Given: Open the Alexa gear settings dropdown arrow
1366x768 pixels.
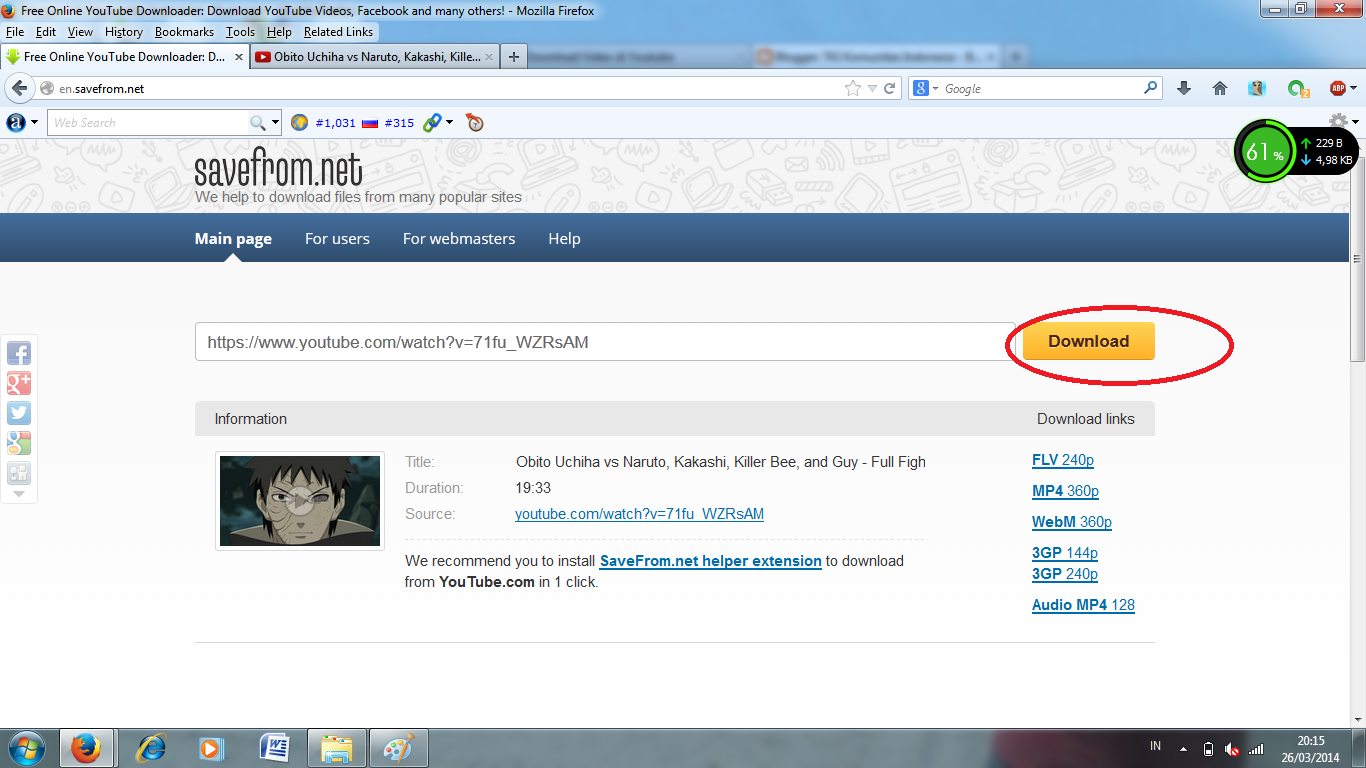Looking at the screenshot, I should point(1355,122).
